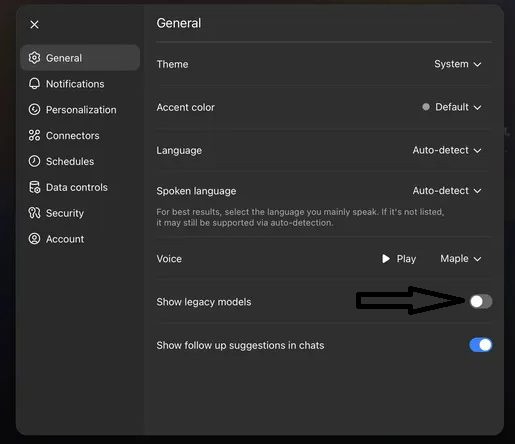The image size is (515, 444).
Task: Click the Account person icon
Action: tap(34, 239)
